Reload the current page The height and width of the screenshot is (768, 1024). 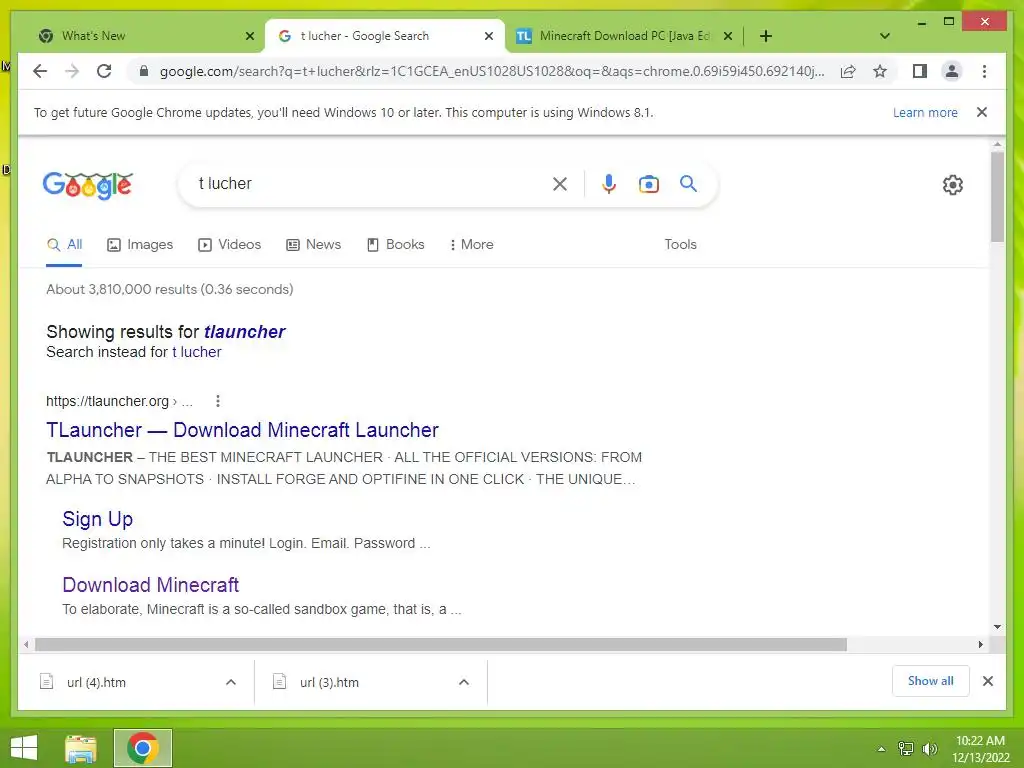[104, 71]
